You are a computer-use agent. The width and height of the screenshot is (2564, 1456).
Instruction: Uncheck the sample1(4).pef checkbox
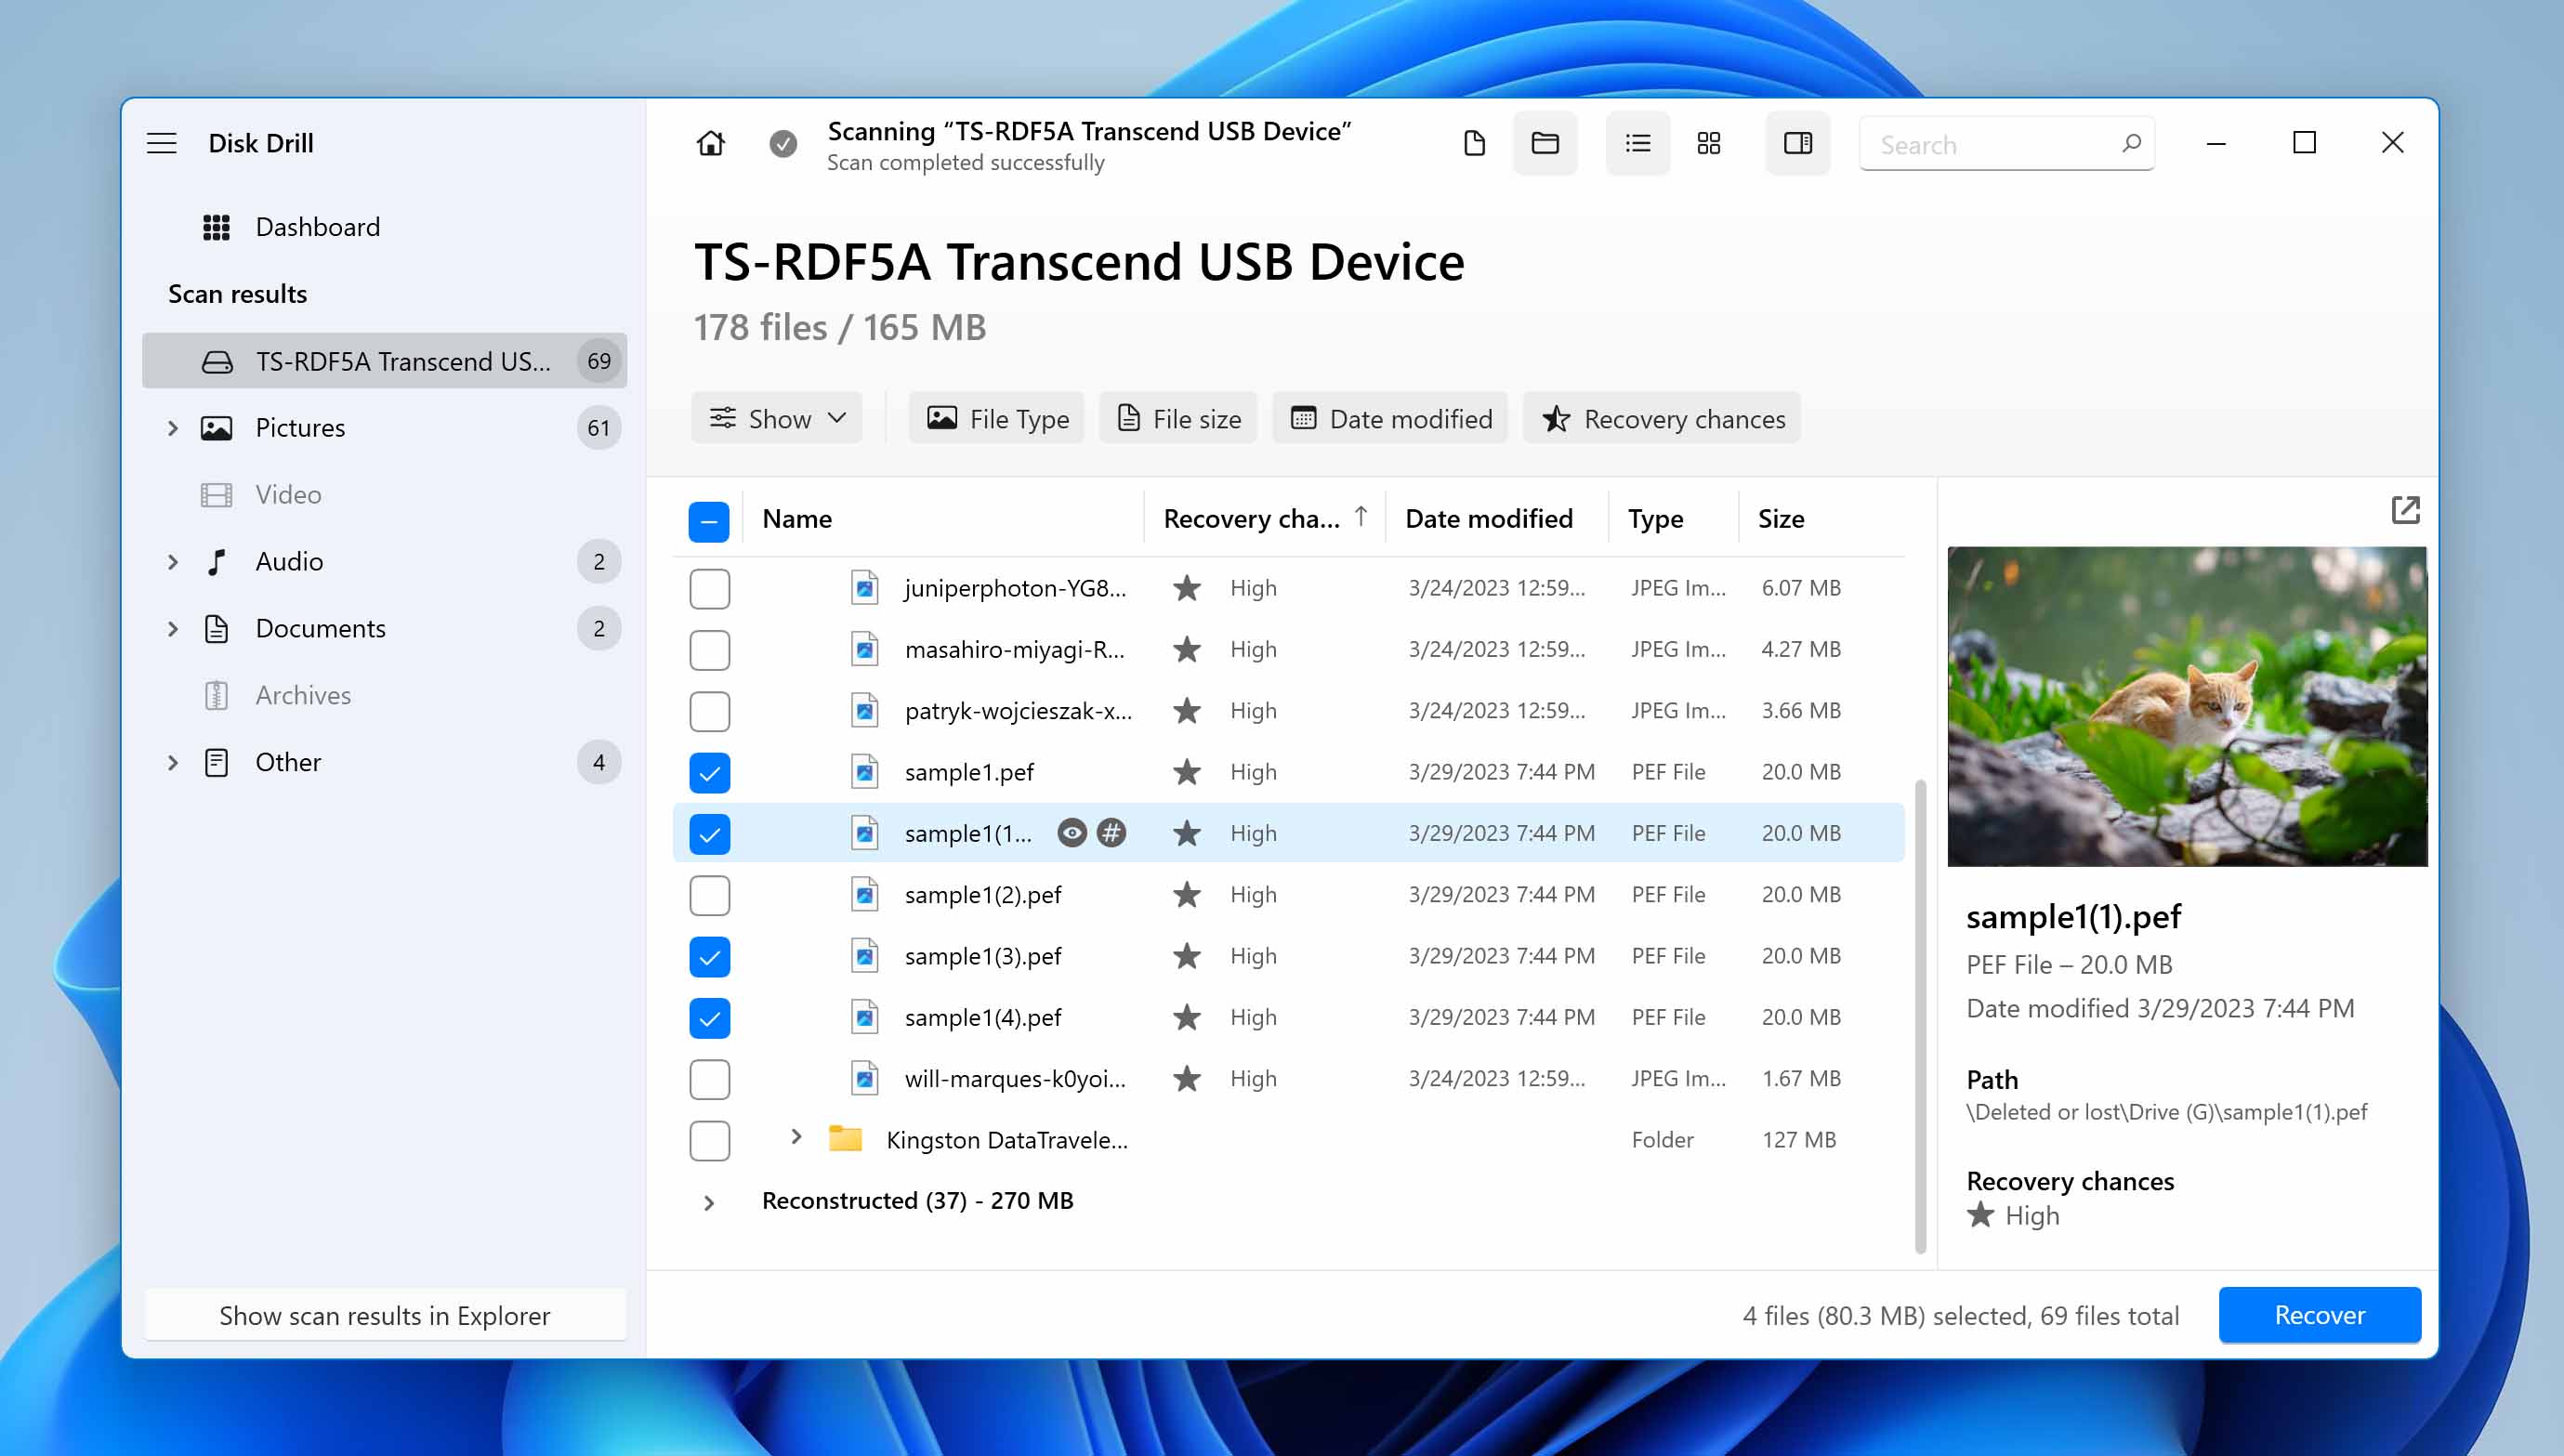pyautogui.click(x=709, y=1018)
